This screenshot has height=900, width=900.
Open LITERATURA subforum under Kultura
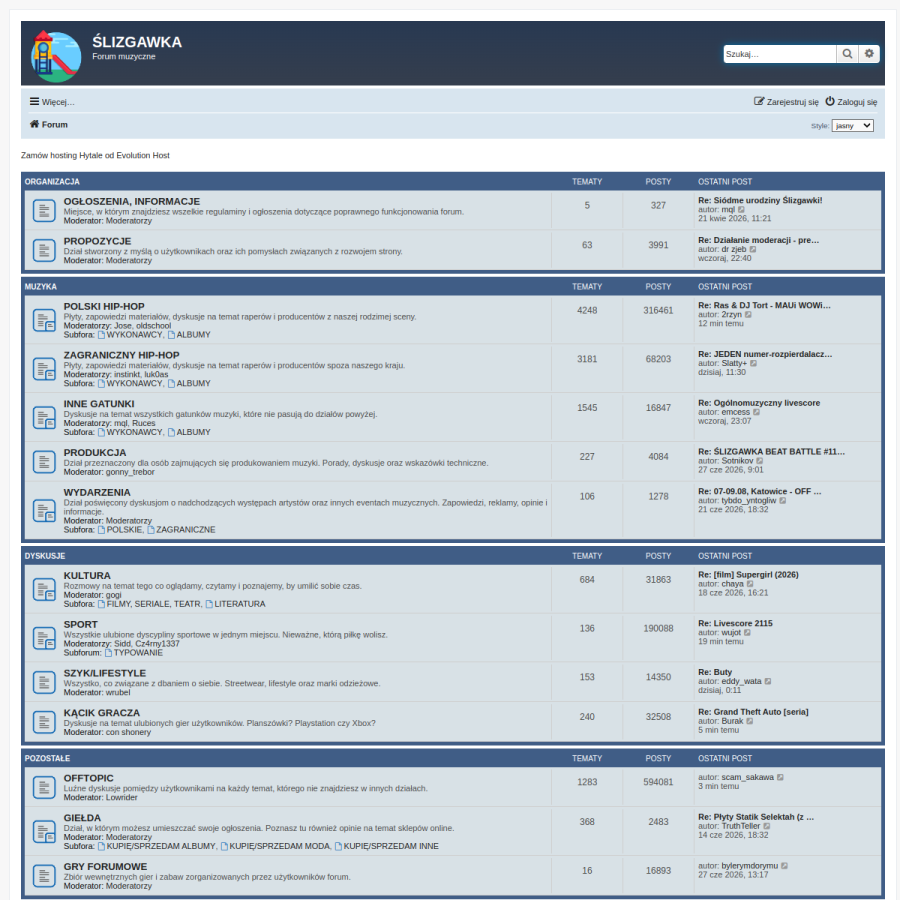[240, 604]
